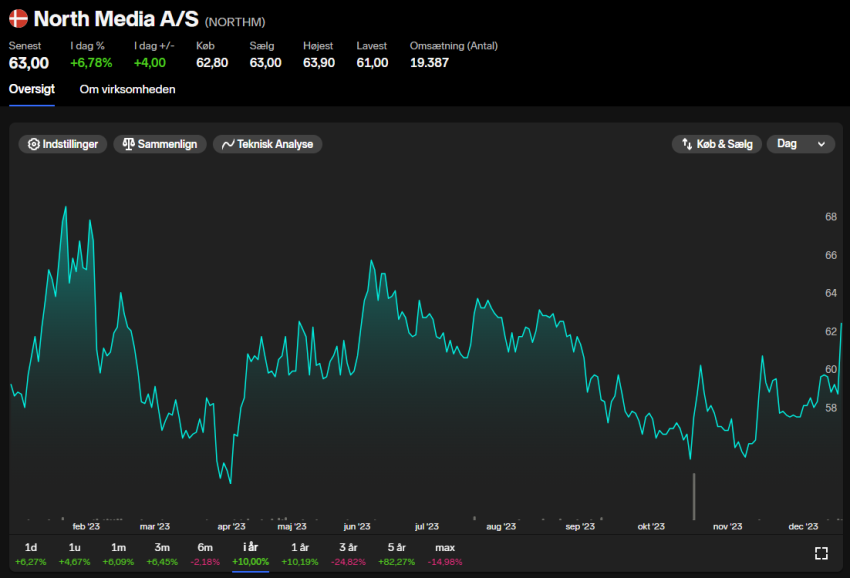Screen dimensions: 850x578
Task: Select the max time range
Action: 445,554
